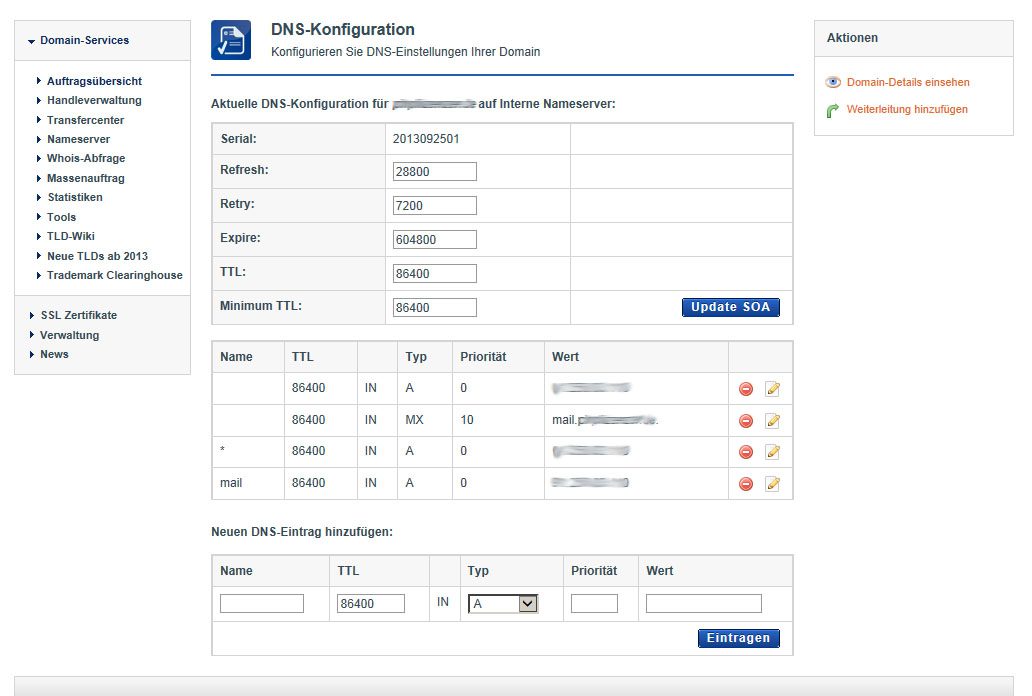1032x696 pixels.
Task: Expand the Verwaltung menu section
Action: point(69,335)
